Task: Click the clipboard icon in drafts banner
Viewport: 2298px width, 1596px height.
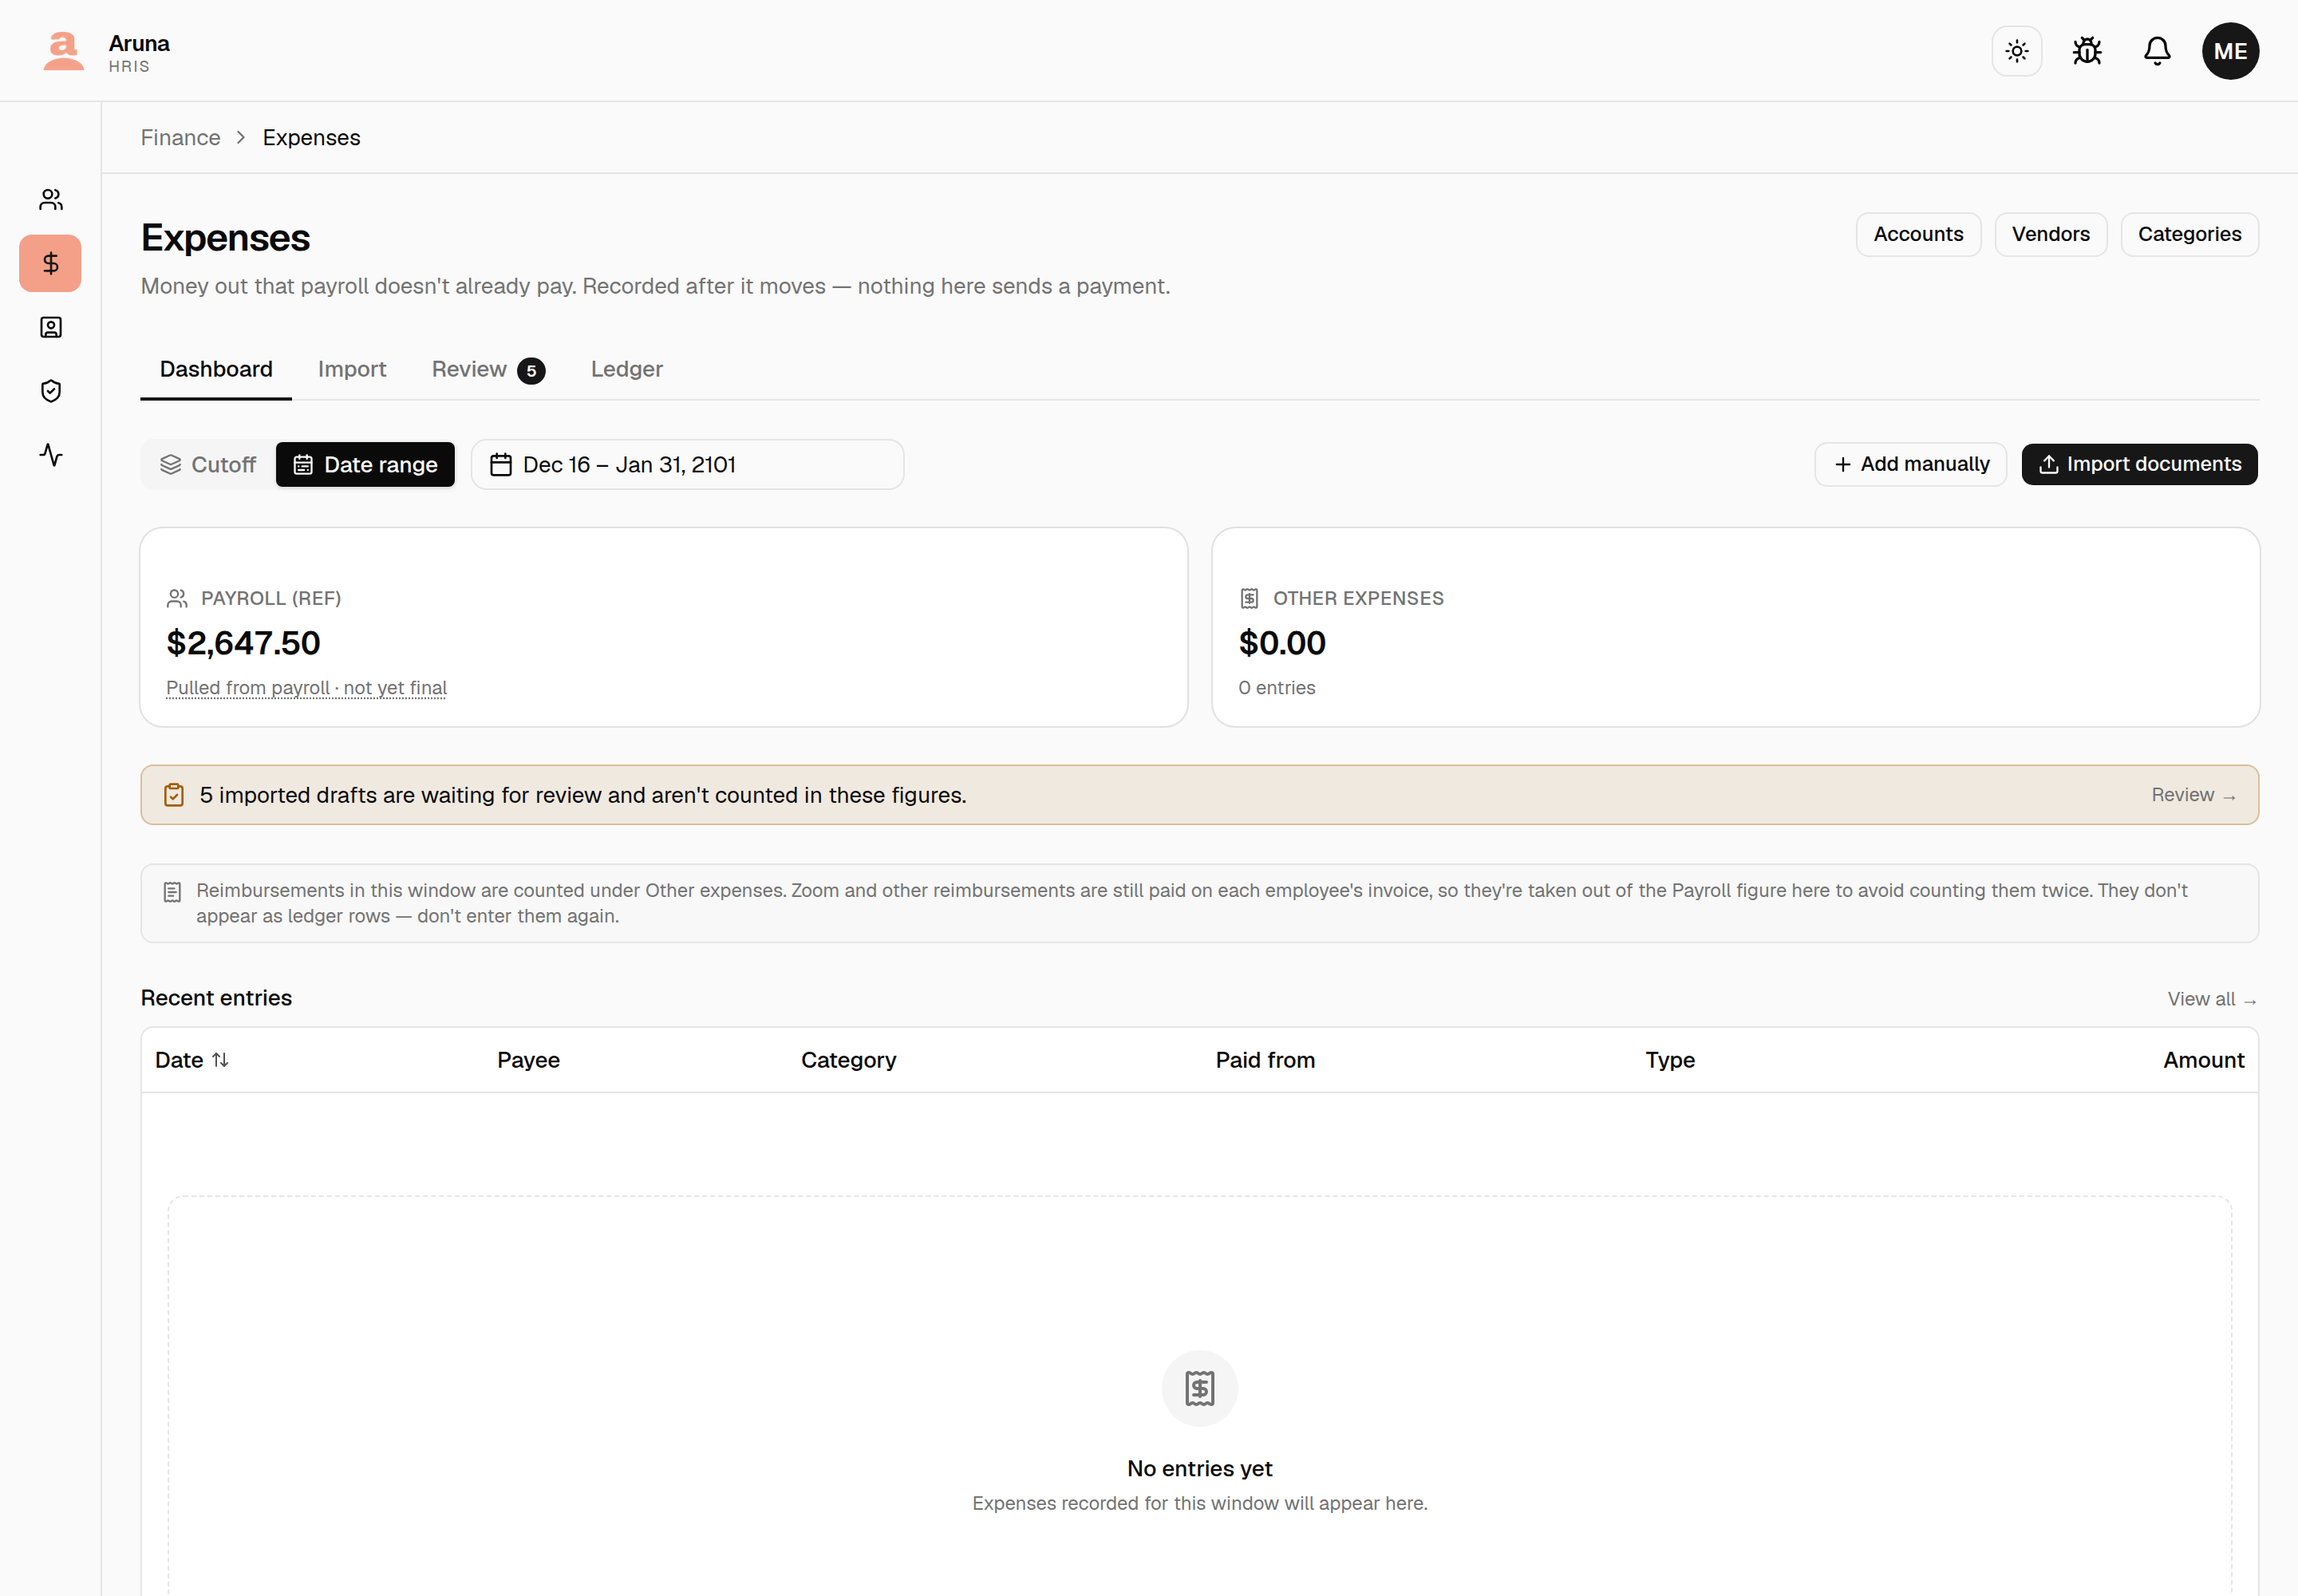Action: pyautogui.click(x=174, y=795)
